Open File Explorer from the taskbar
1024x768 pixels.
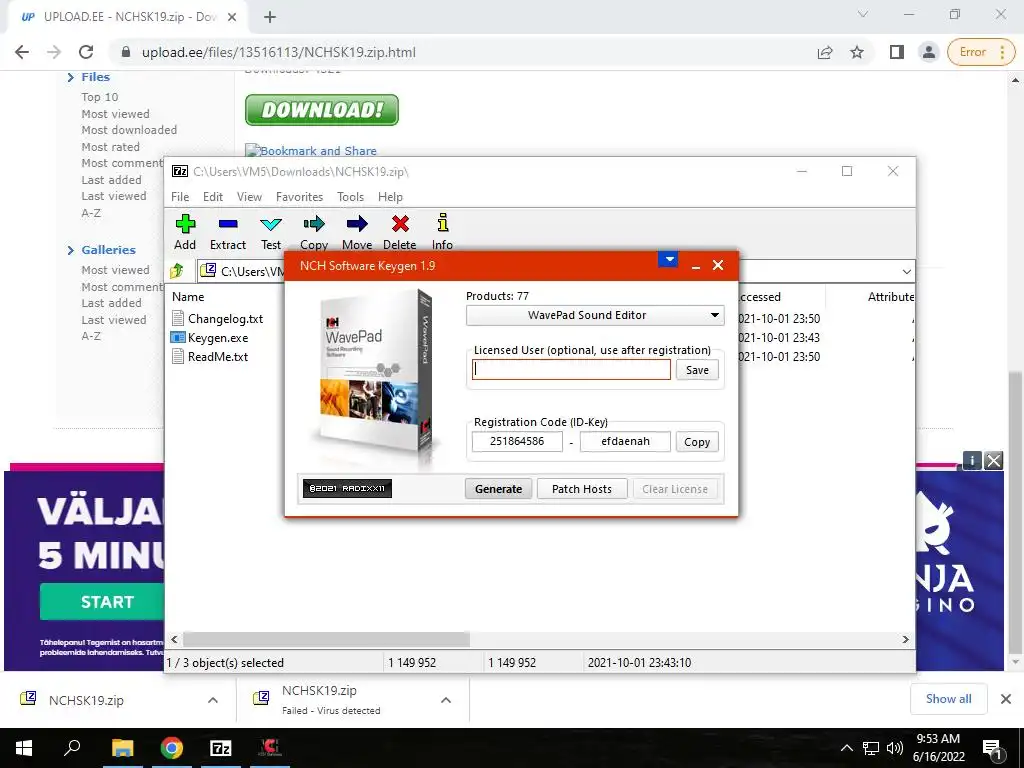(x=122, y=748)
